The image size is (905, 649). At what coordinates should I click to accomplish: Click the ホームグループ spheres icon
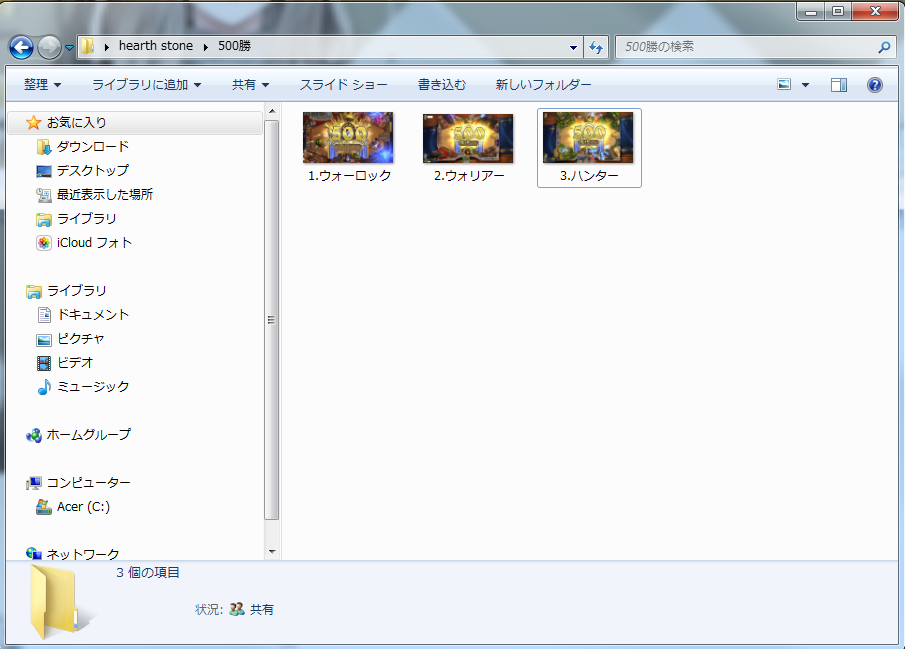(33, 435)
